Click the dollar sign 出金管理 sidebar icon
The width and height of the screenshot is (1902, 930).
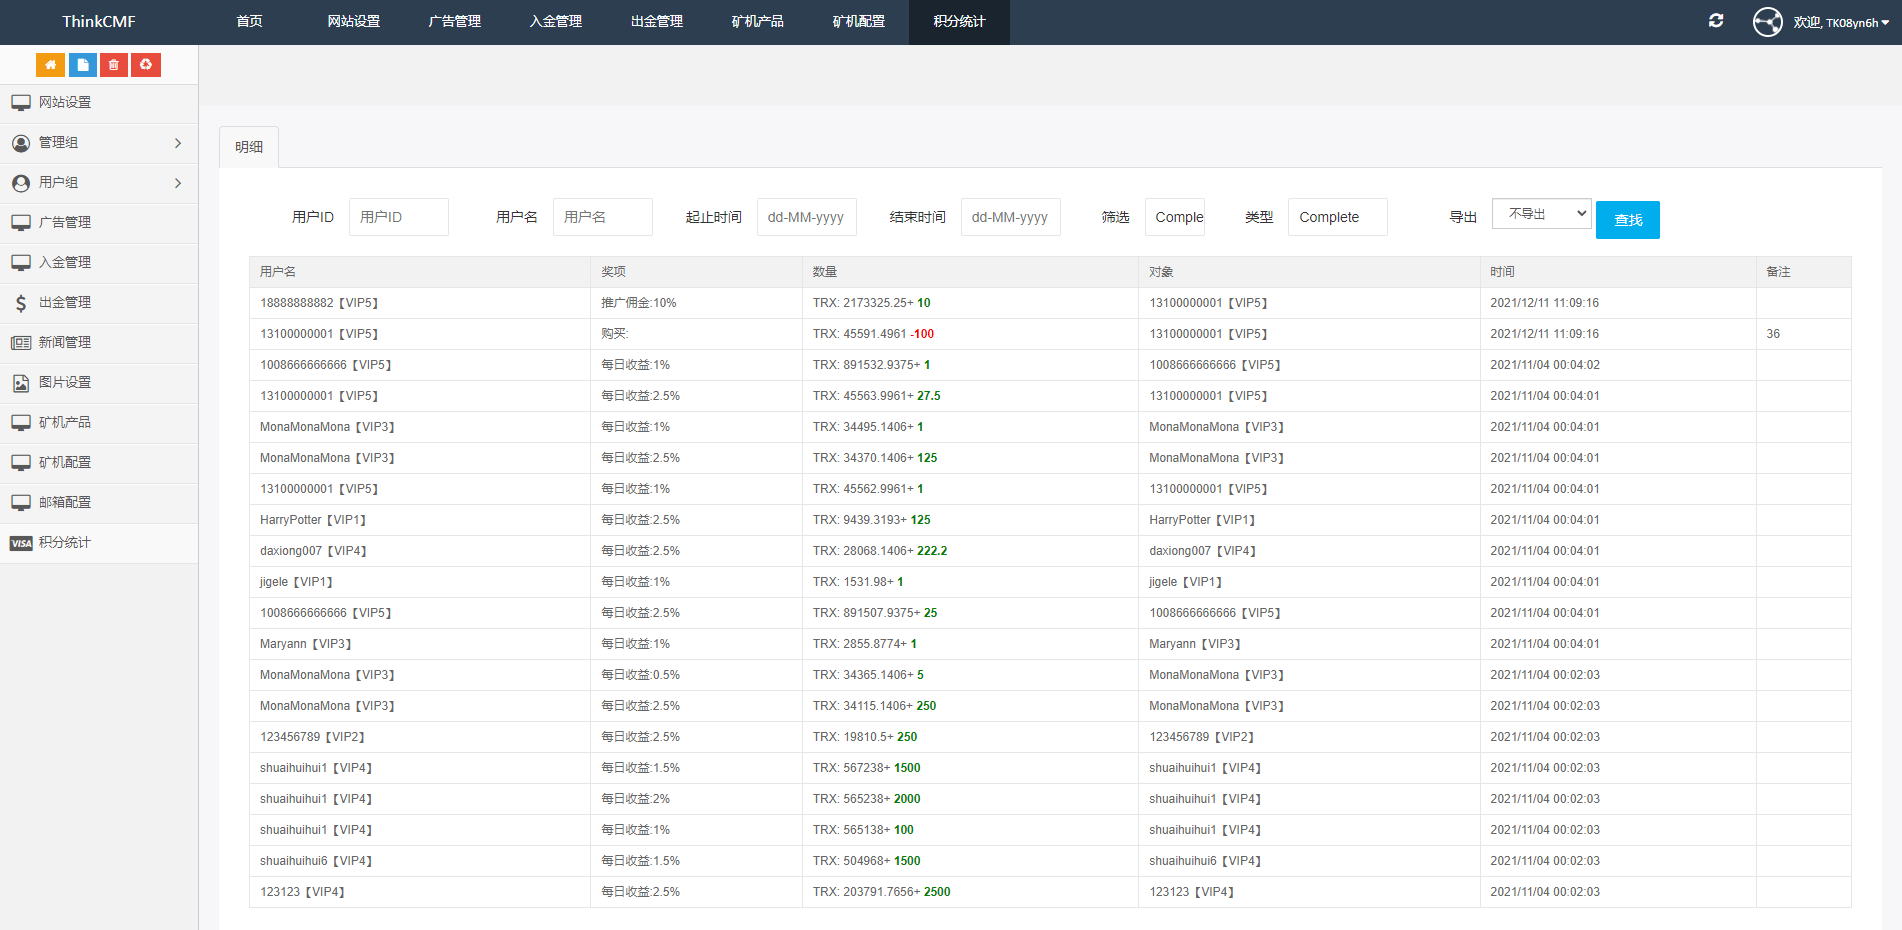(21, 303)
